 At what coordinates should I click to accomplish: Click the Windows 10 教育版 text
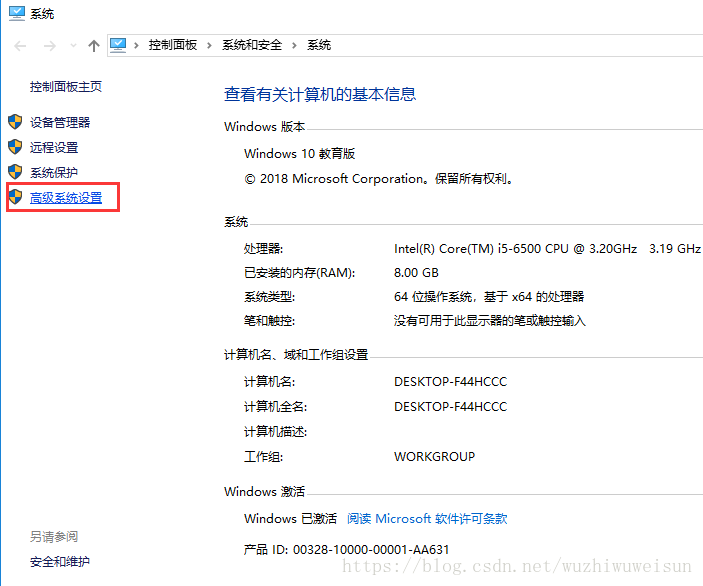[299, 154]
